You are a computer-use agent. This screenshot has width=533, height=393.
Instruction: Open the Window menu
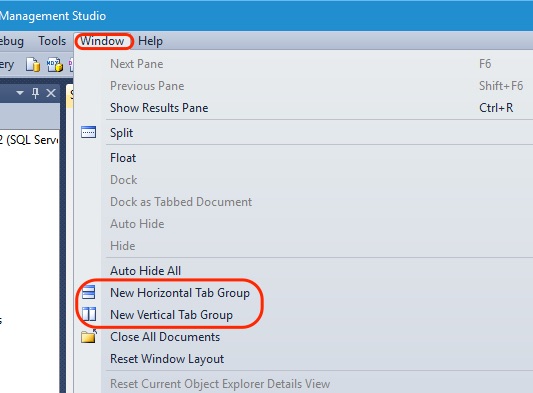tap(102, 41)
